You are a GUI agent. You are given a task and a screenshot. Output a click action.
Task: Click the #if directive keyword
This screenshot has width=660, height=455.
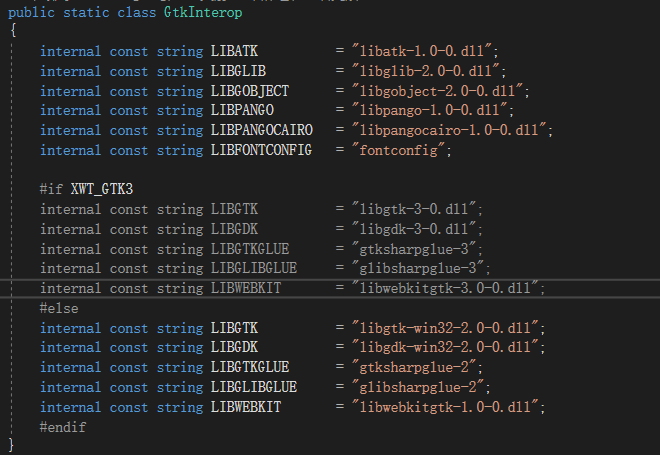51,189
